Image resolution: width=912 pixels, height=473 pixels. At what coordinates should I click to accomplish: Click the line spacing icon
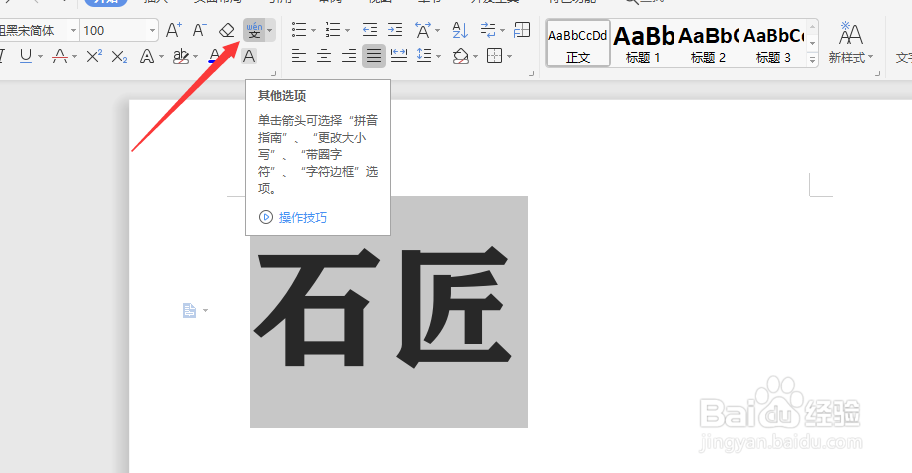tap(424, 56)
